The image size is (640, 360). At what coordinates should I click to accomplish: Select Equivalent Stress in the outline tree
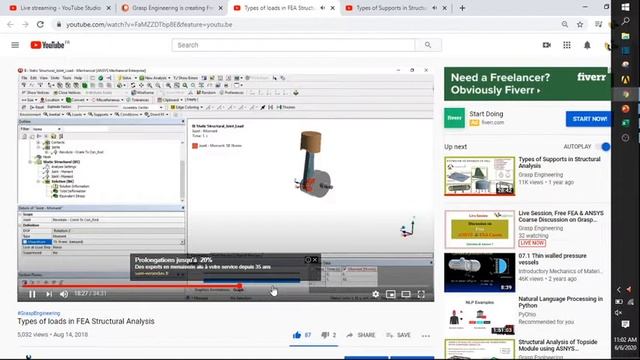72,196
